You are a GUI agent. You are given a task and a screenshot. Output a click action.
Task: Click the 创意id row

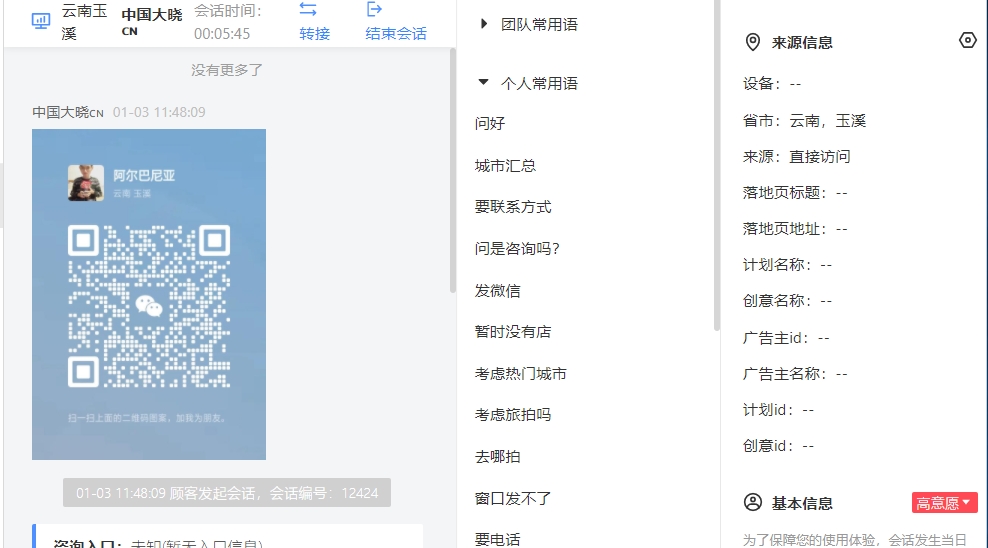(x=779, y=446)
